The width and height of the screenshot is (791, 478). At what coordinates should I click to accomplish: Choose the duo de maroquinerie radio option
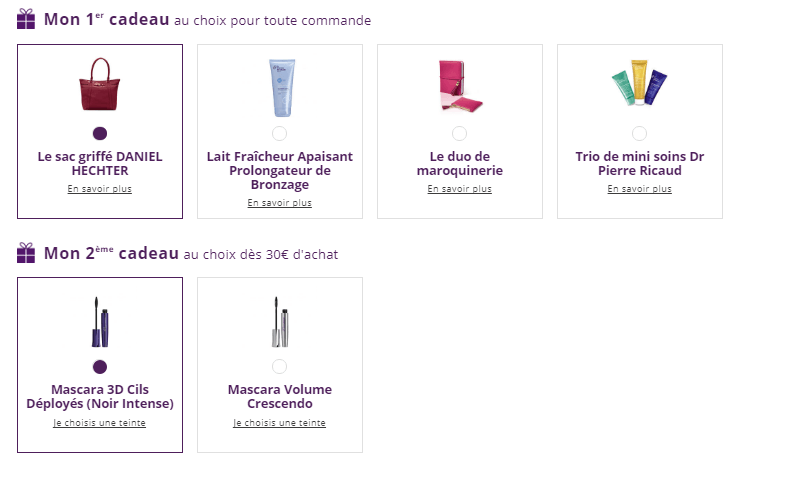459,133
